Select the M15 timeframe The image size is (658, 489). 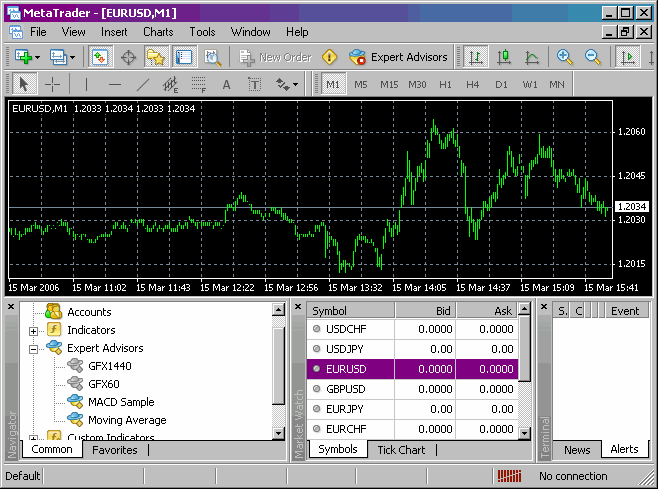[389, 84]
